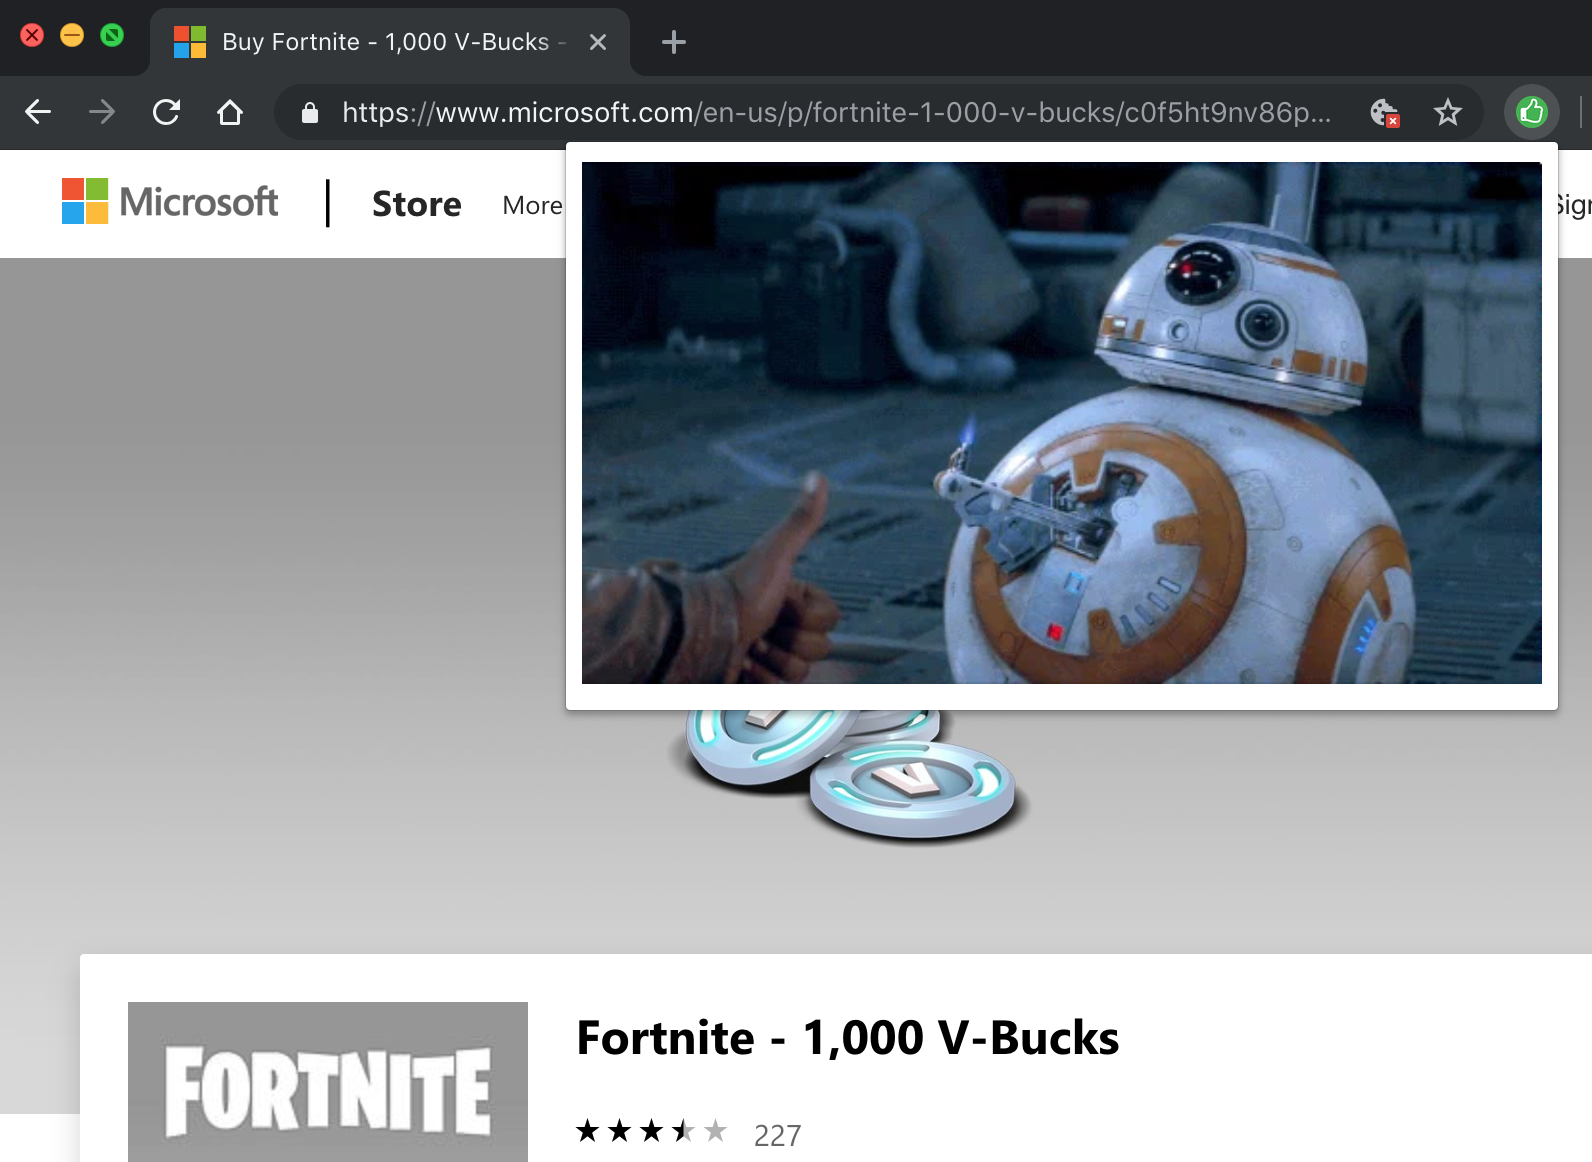Go to the Store section

[417, 204]
